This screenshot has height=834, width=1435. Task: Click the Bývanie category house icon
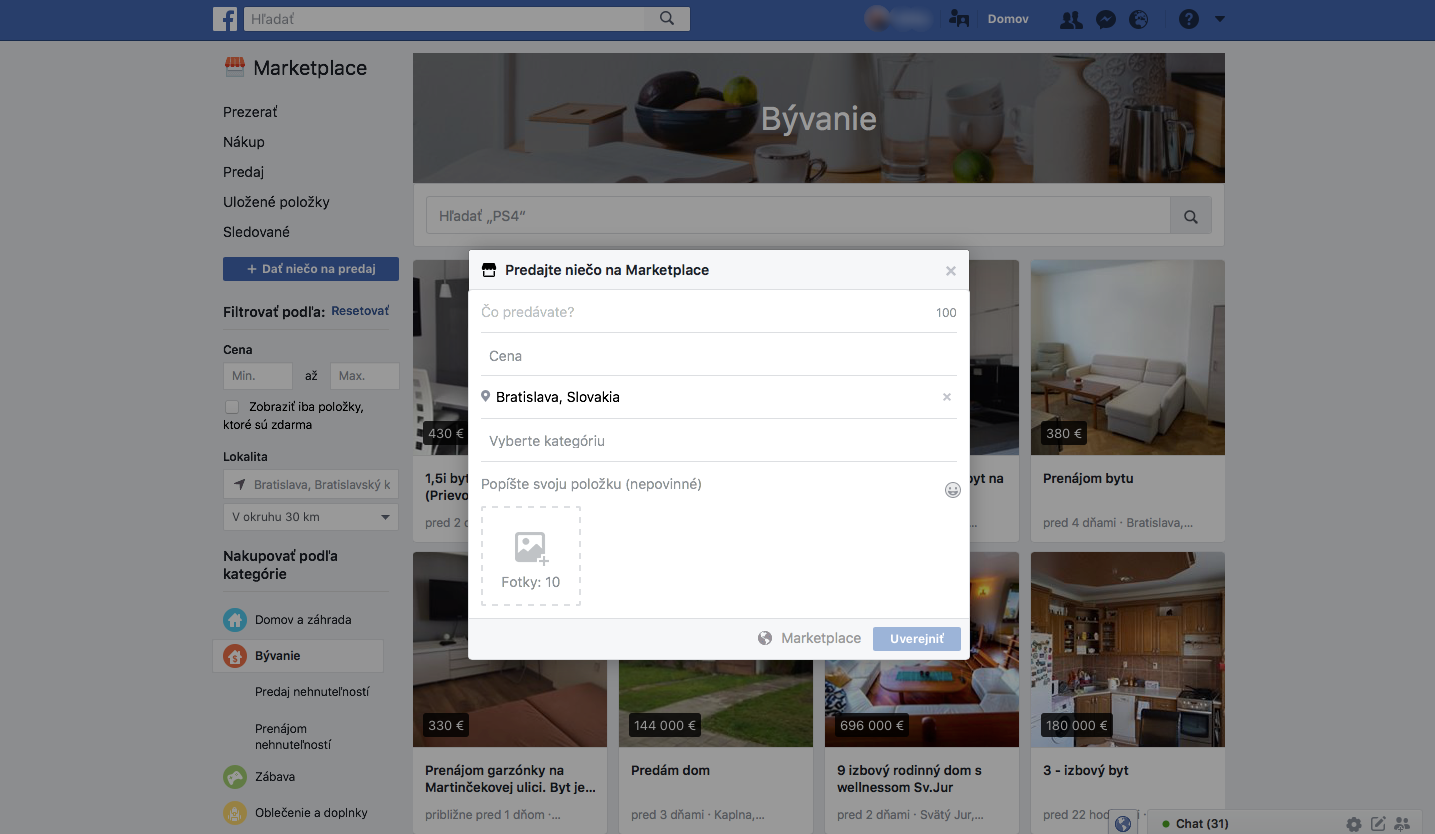point(235,656)
